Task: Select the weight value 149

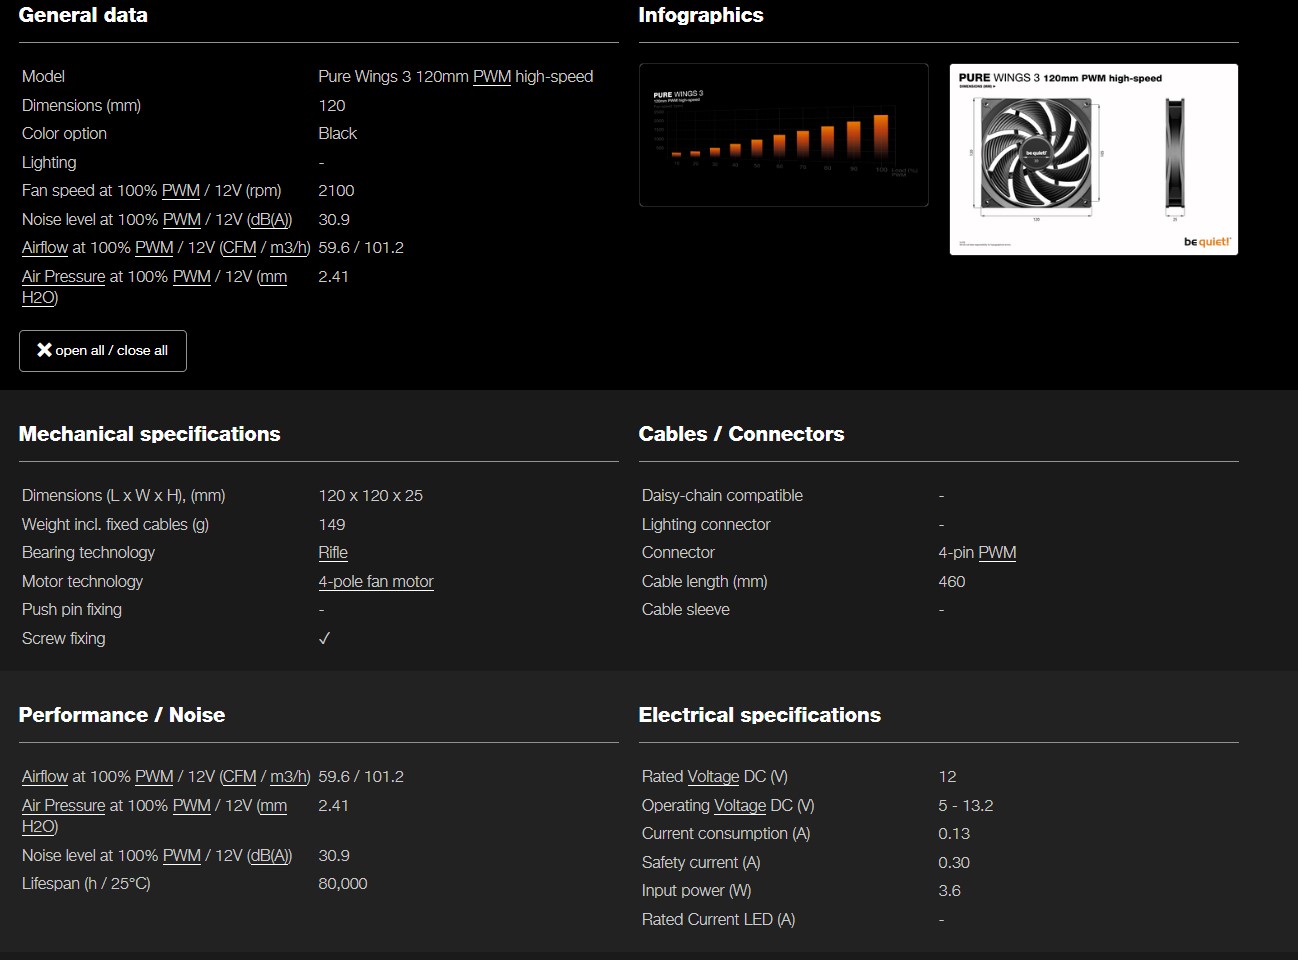Action: 332,525
